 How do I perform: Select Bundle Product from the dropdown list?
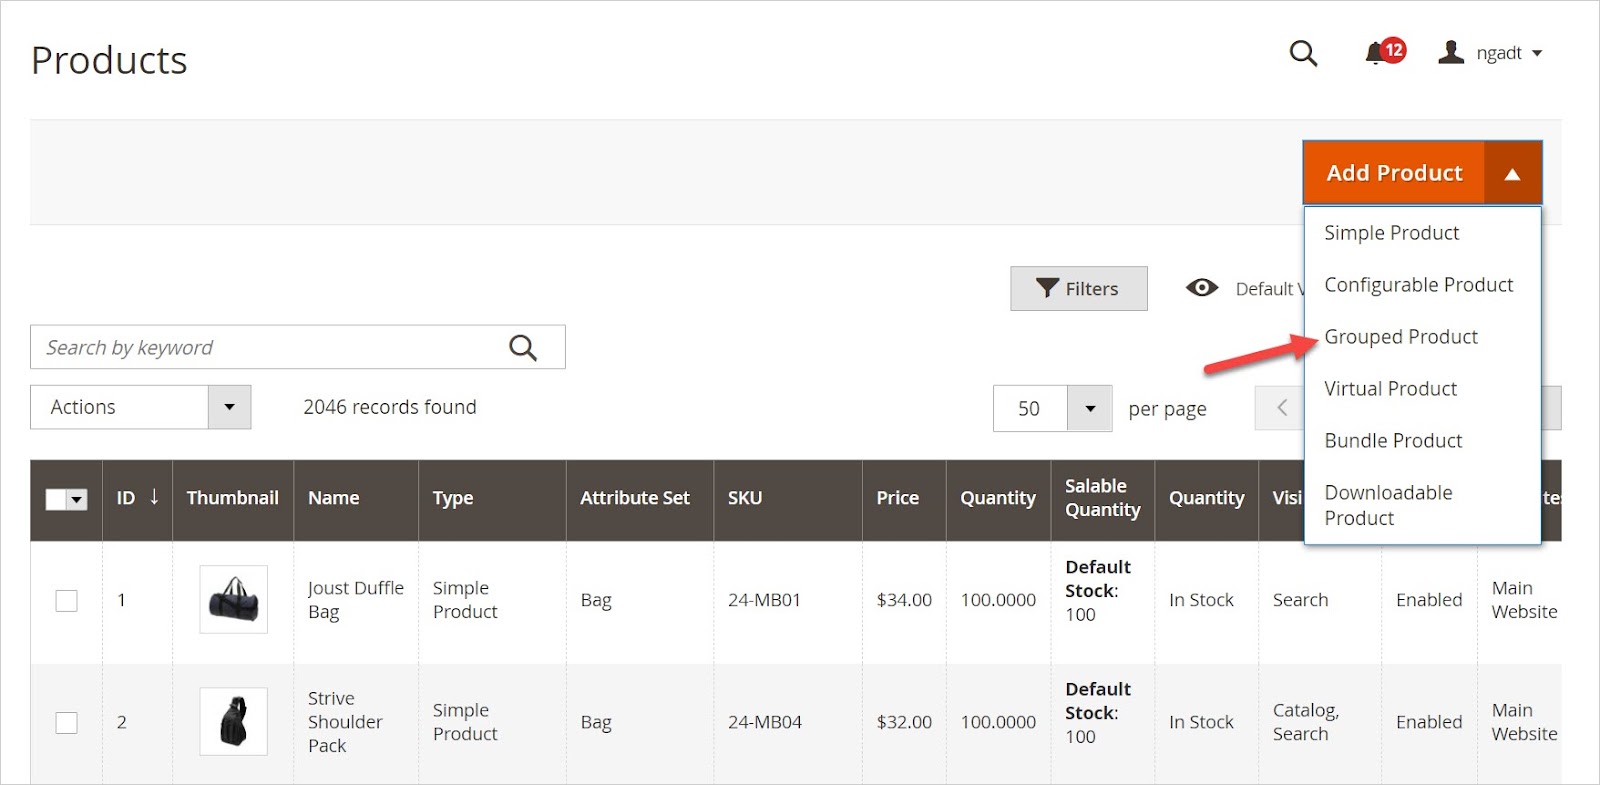[1393, 441]
